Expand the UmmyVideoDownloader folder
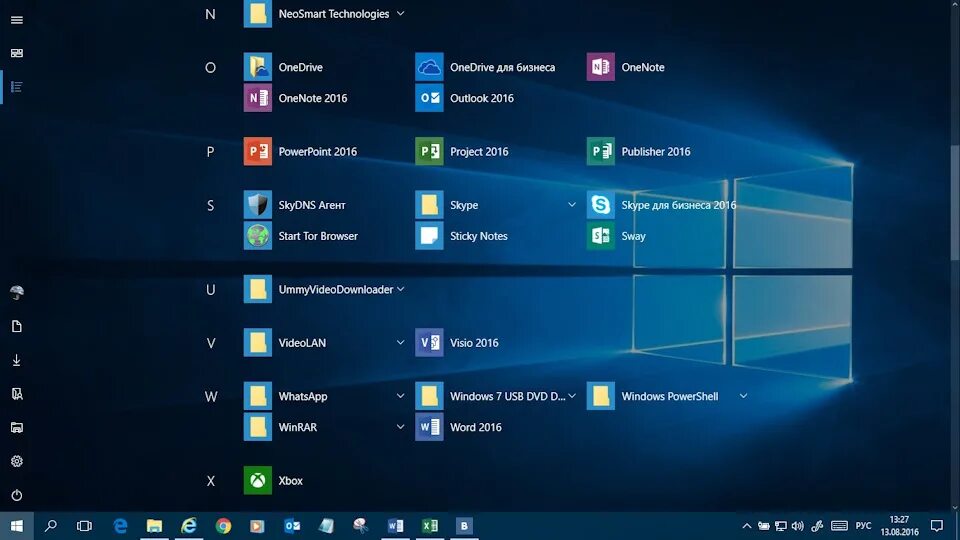The width and height of the screenshot is (960, 540). pos(400,289)
